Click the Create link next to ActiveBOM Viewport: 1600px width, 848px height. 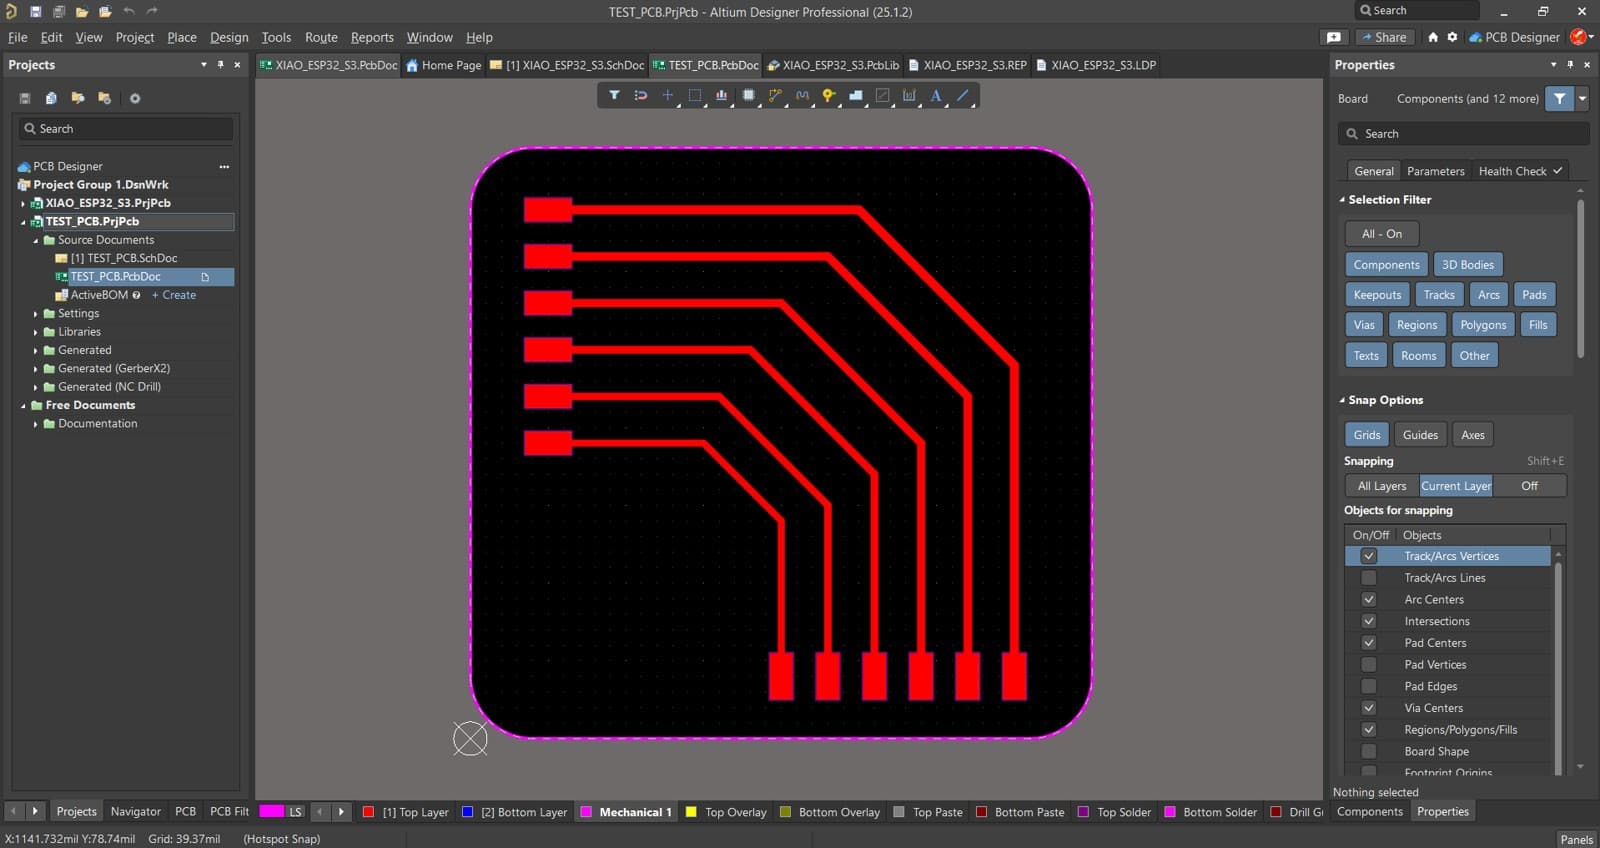(x=174, y=295)
